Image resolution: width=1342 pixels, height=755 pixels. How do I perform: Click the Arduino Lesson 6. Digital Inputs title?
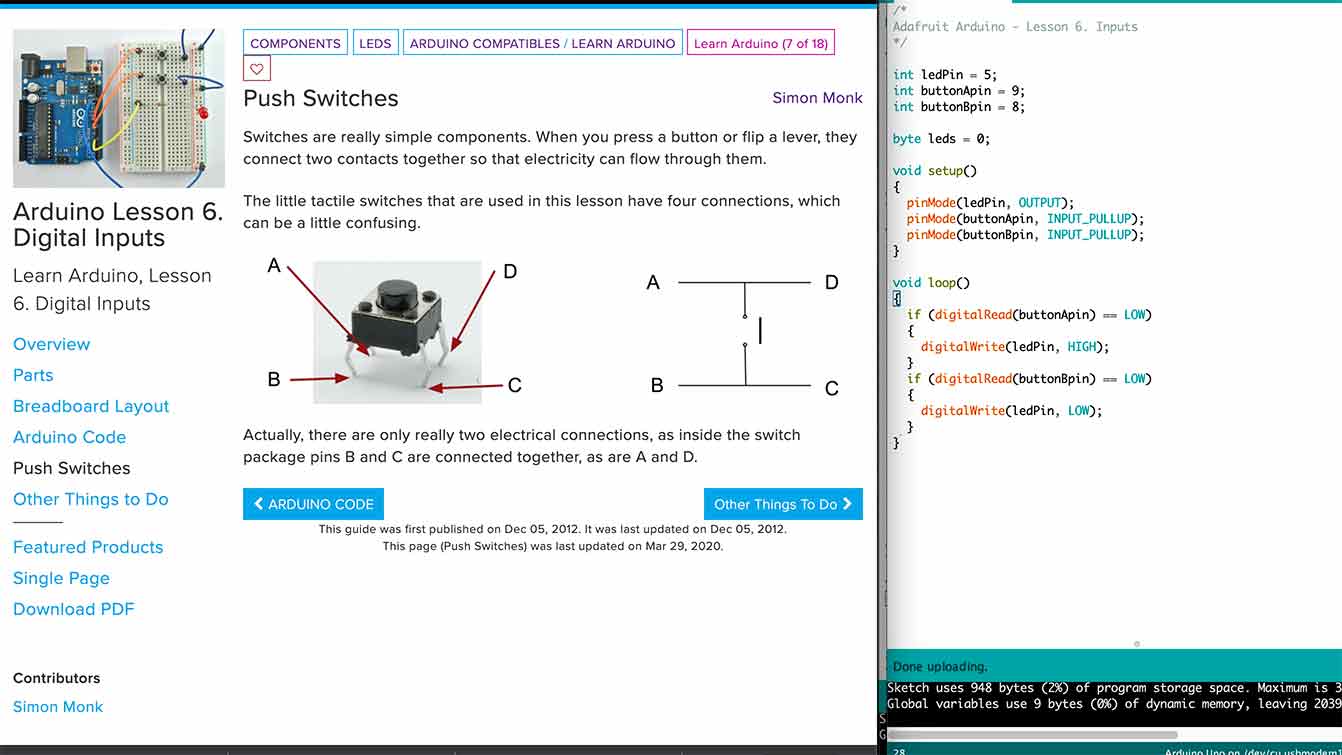pyautogui.click(x=118, y=225)
